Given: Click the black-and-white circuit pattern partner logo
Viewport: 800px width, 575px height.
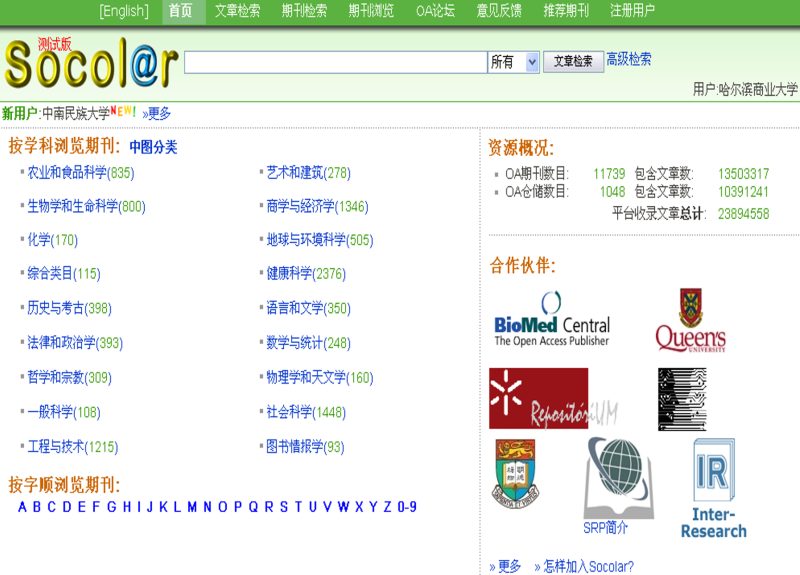Looking at the screenshot, I should point(682,399).
